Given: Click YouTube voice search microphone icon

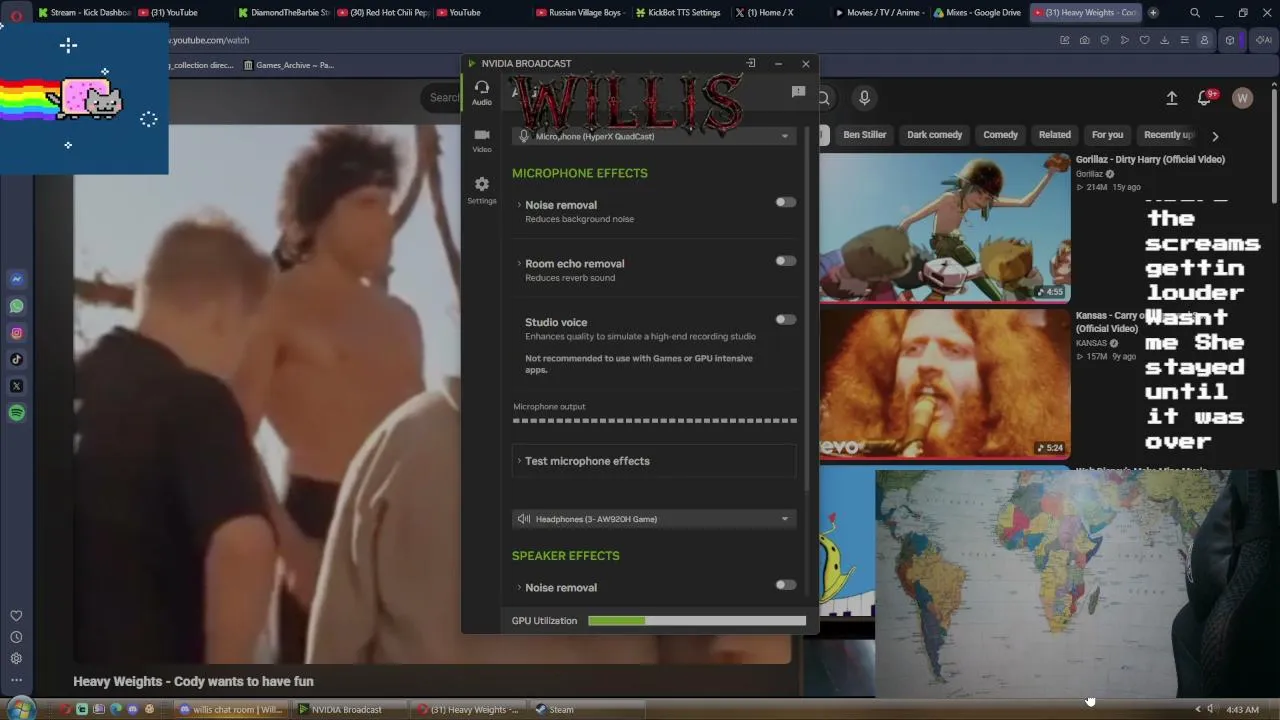Looking at the screenshot, I should click(x=864, y=98).
